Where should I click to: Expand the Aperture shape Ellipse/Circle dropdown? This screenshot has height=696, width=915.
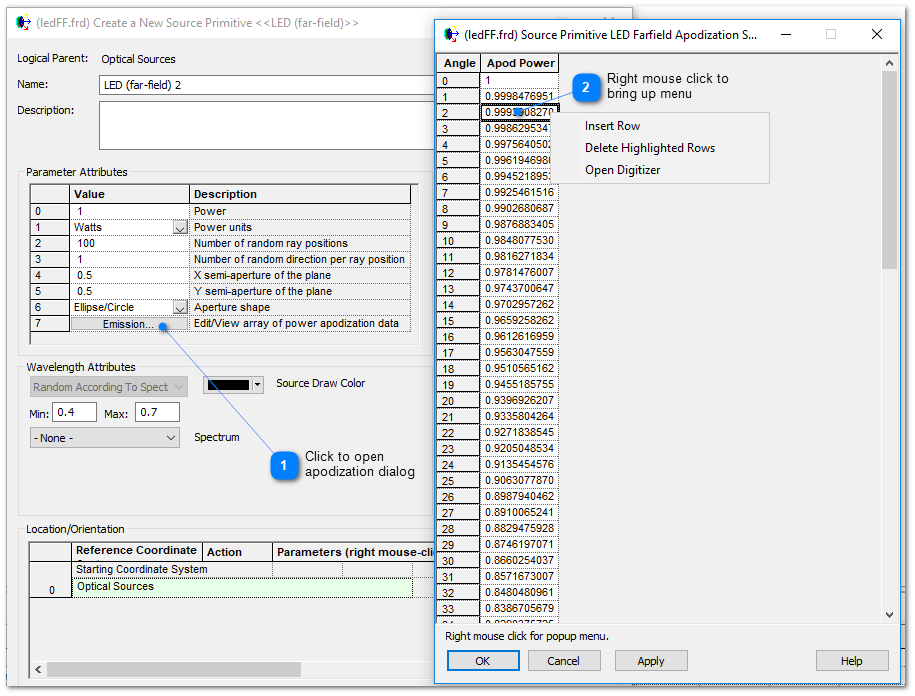click(x=180, y=308)
